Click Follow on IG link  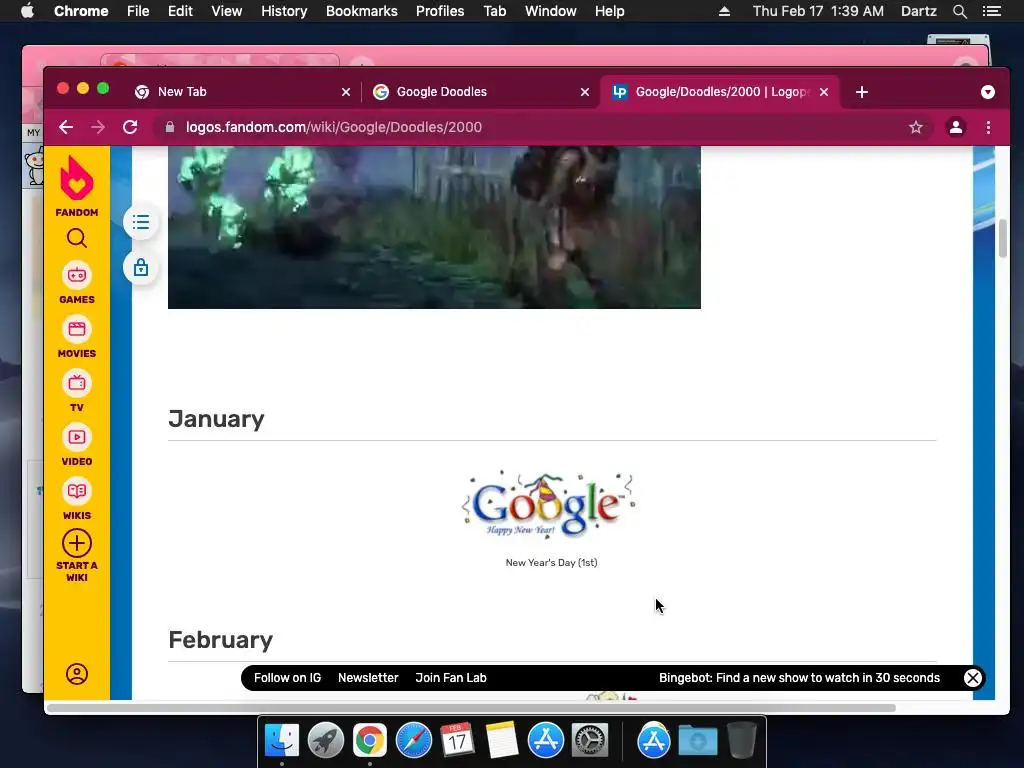click(287, 678)
